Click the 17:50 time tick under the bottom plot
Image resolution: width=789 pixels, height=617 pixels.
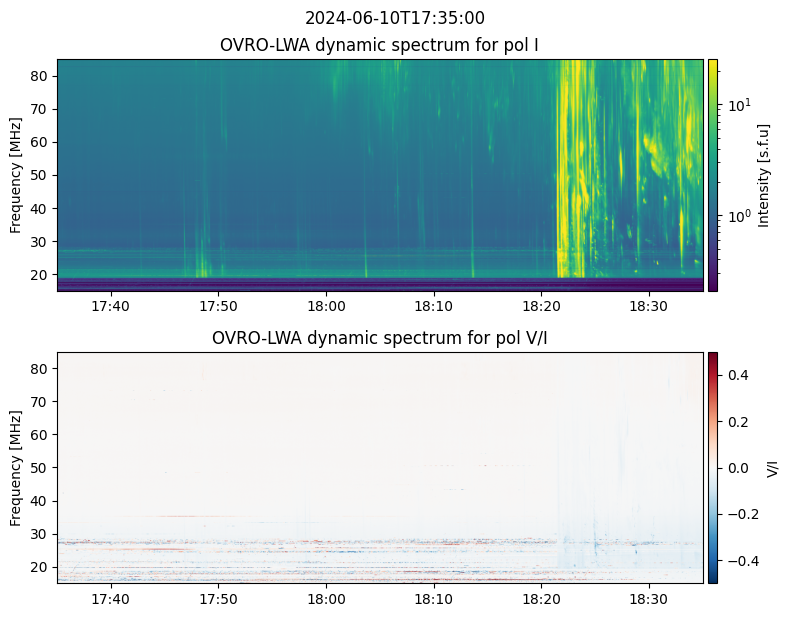point(218,598)
